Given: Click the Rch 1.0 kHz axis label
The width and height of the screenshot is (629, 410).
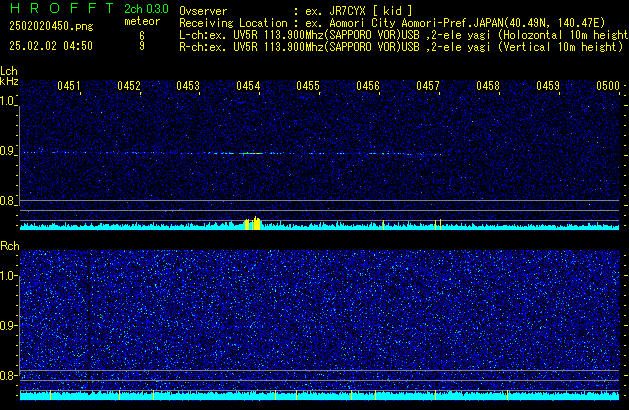Looking at the screenshot, I should click(8, 276).
